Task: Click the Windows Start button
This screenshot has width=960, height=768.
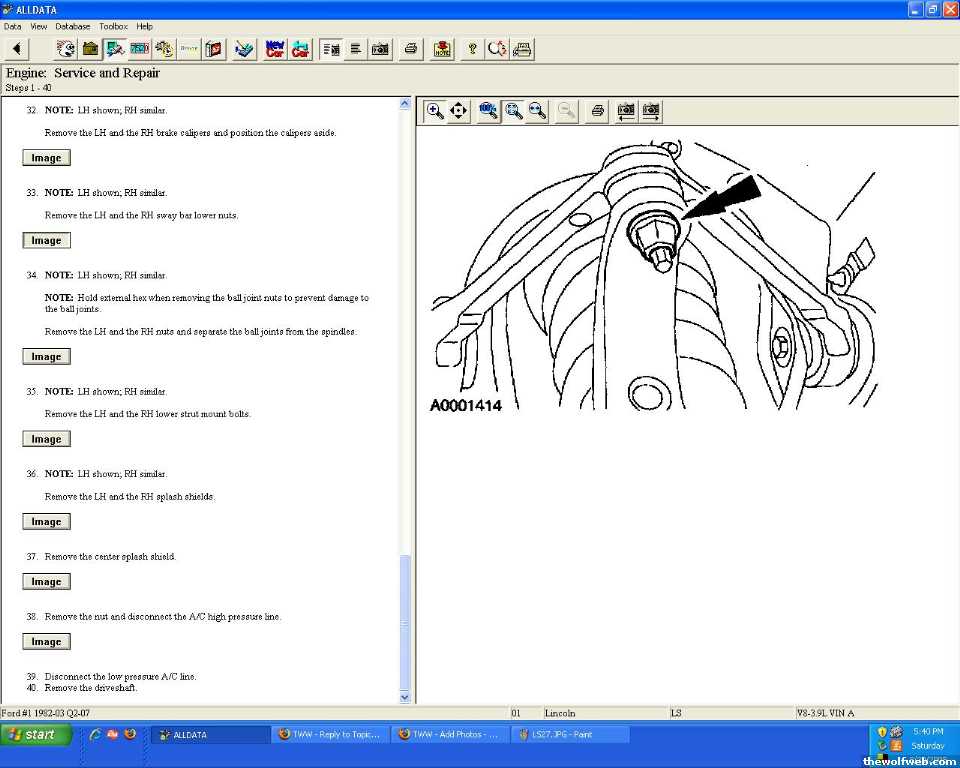Action: (x=36, y=734)
